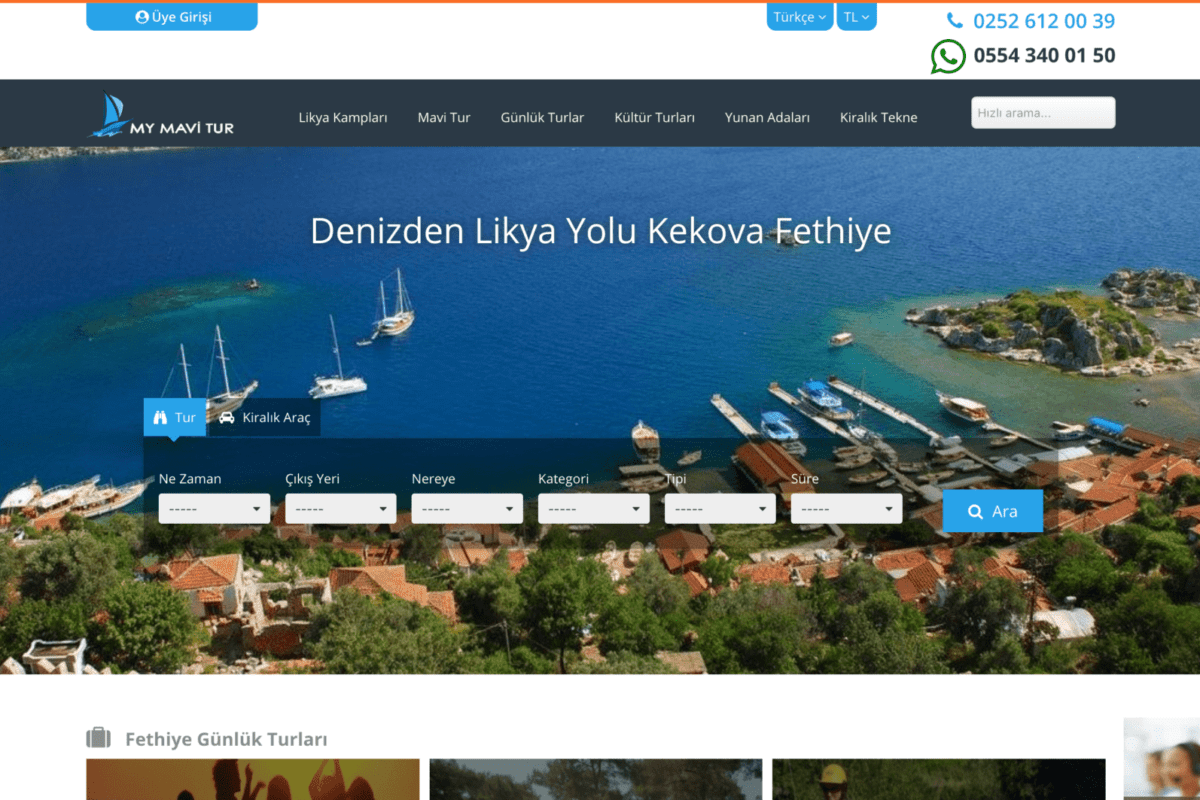Click the My Mavi Tur sailboat logo
The width and height of the screenshot is (1200, 800).
(161, 115)
